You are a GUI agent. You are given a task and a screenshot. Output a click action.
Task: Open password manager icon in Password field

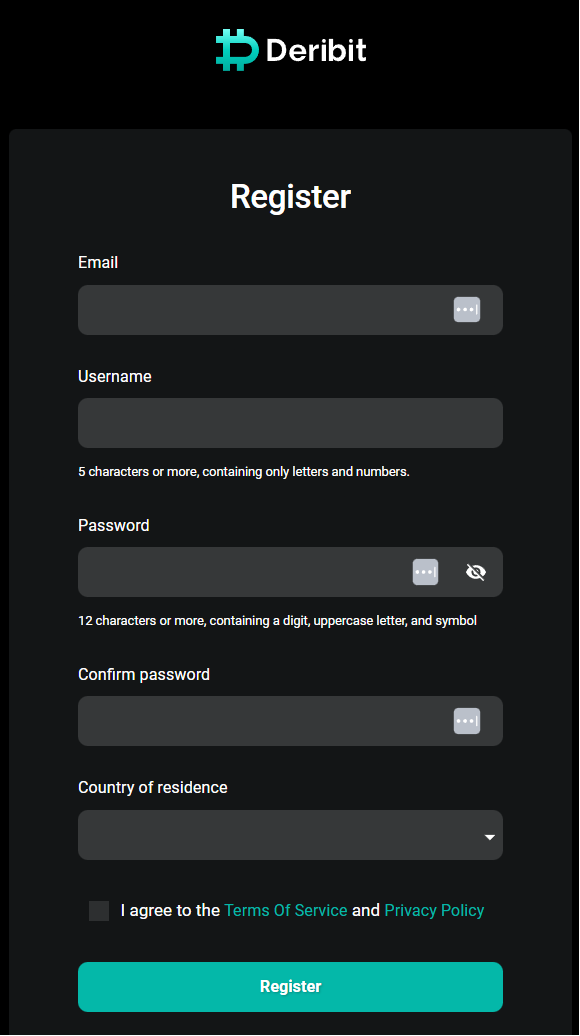[x=425, y=572]
